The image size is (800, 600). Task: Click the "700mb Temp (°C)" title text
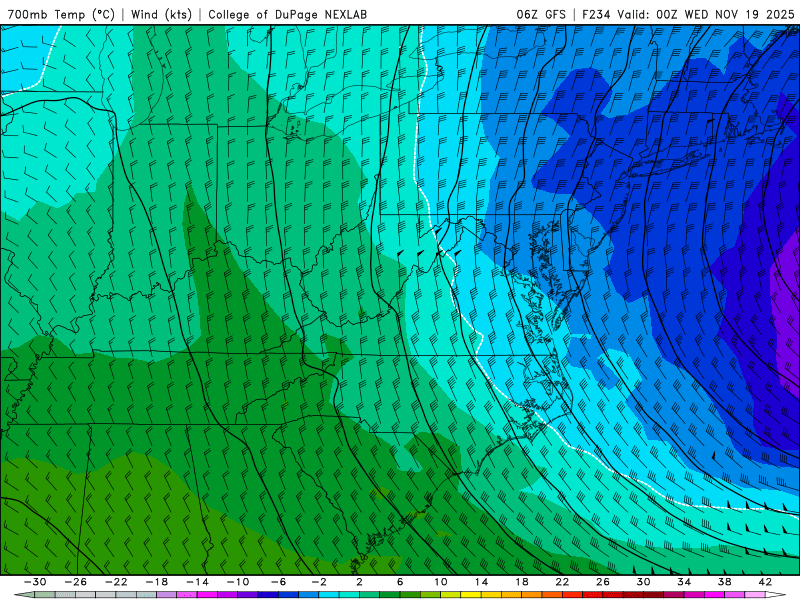tap(61, 15)
